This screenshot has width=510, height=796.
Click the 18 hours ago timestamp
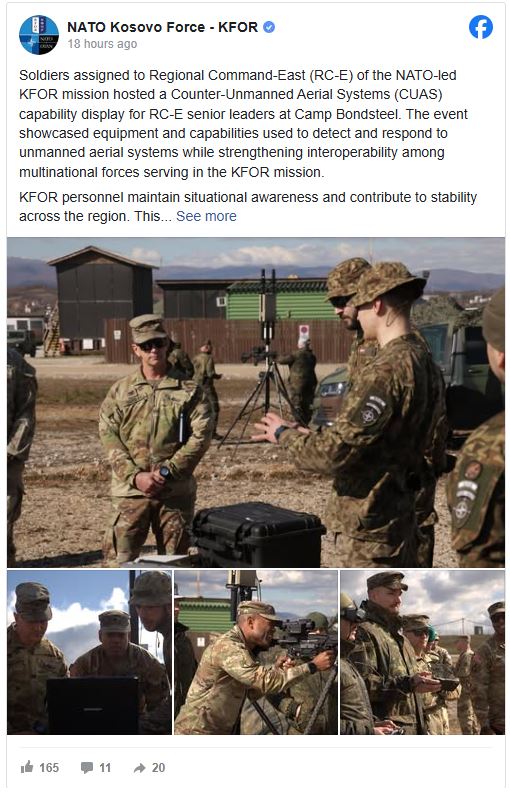(102, 44)
